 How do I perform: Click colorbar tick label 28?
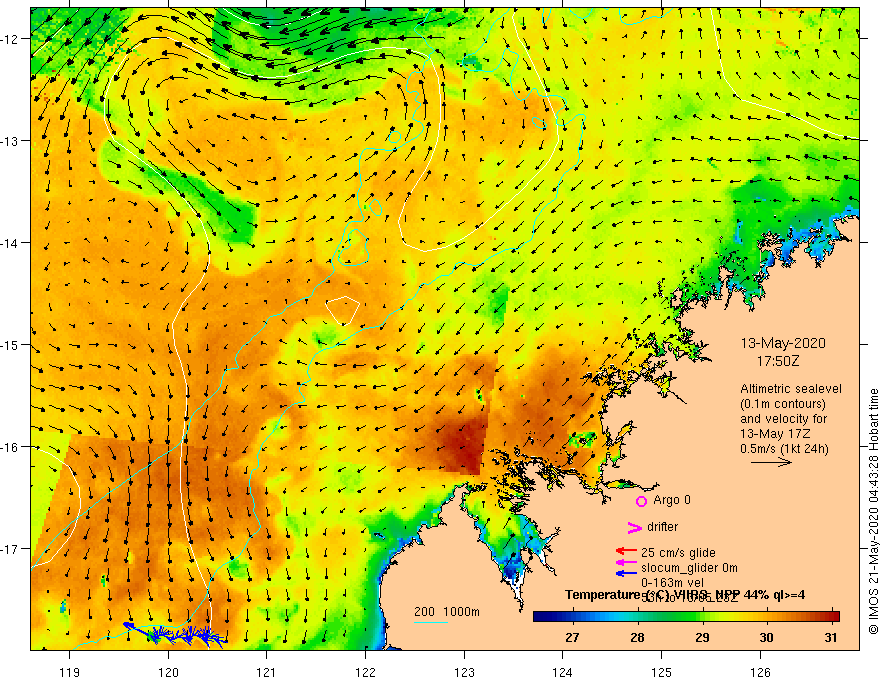(636, 637)
